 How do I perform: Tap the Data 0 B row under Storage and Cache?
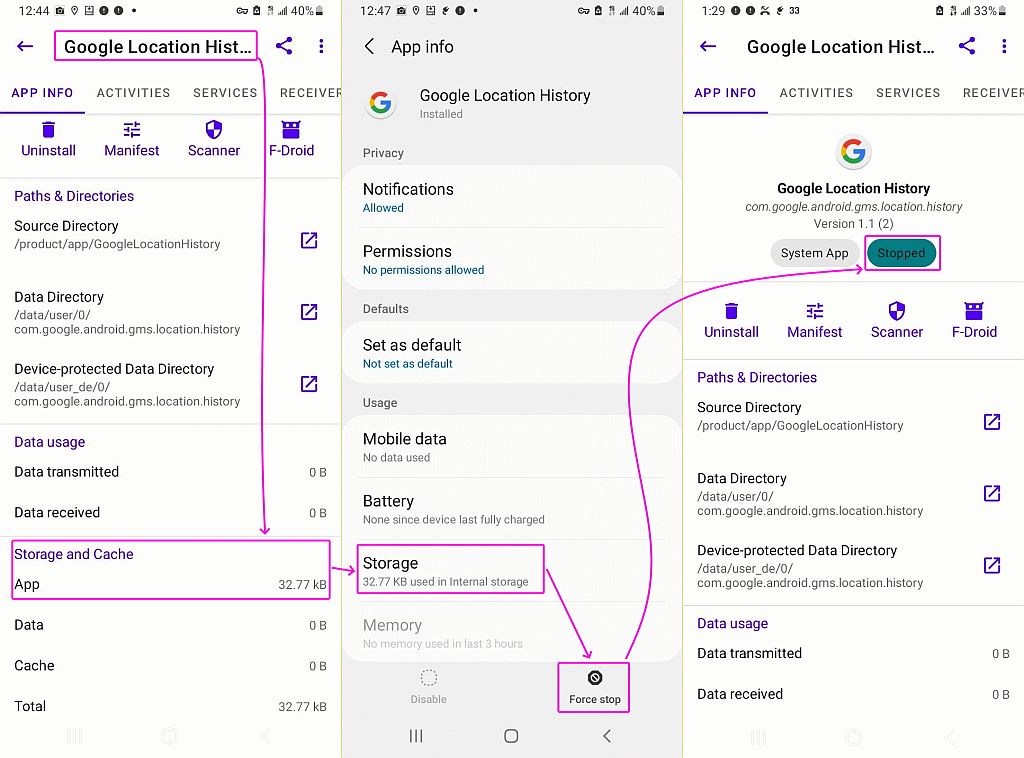pyautogui.click(x=170, y=625)
